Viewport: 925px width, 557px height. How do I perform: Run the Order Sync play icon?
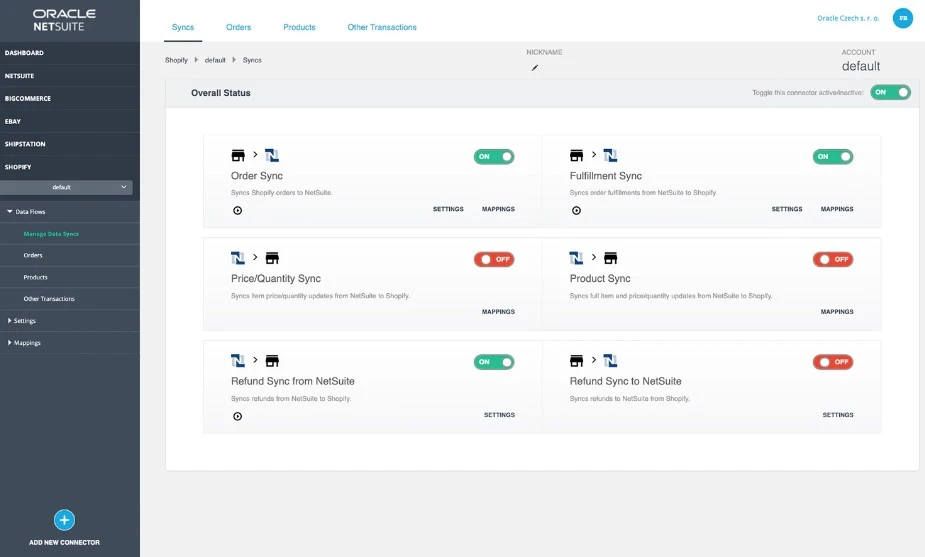238,210
